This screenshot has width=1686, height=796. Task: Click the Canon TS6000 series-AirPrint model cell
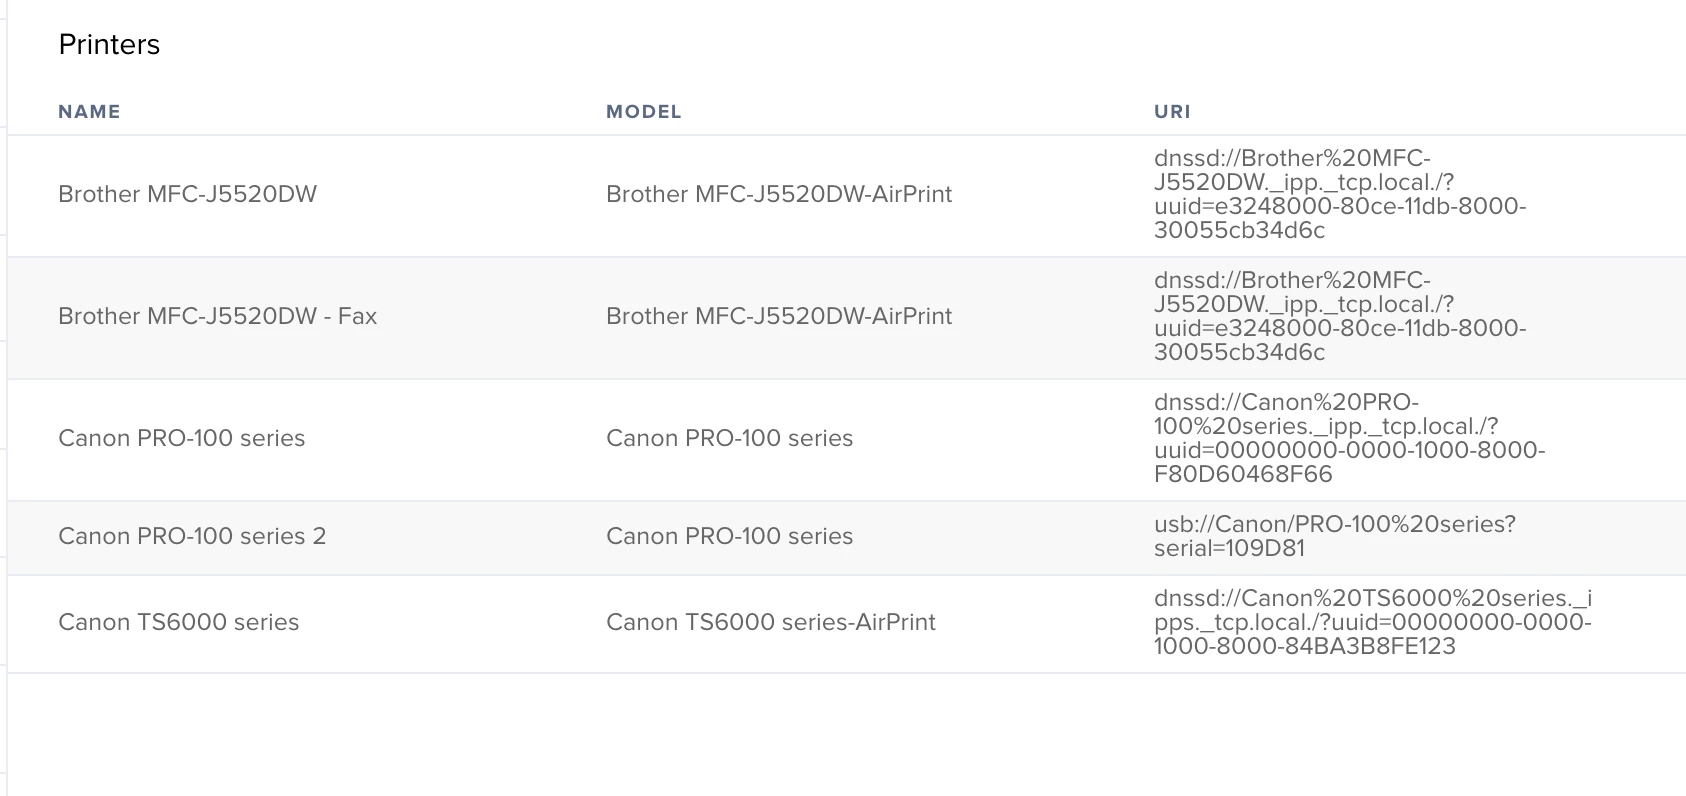[x=770, y=622]
